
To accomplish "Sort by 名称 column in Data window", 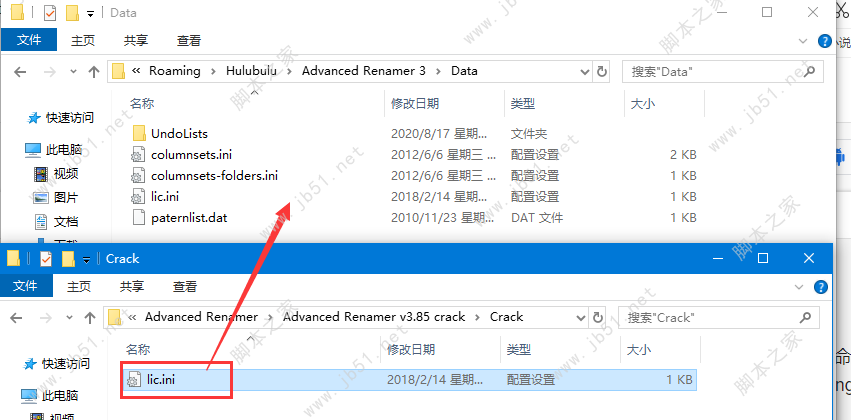I will (x=142, y=104).
